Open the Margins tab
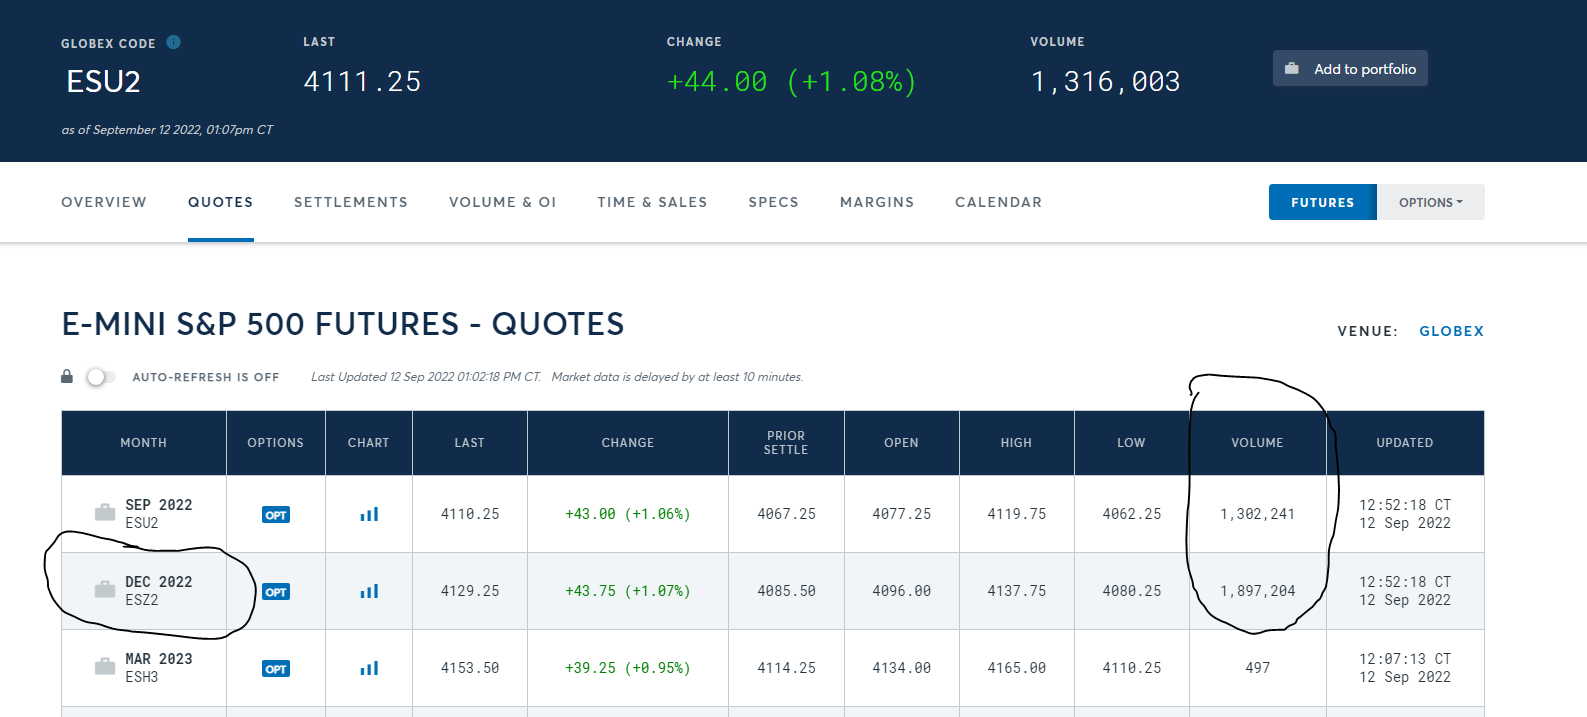Screen dimensions: 1587x717 877,202
